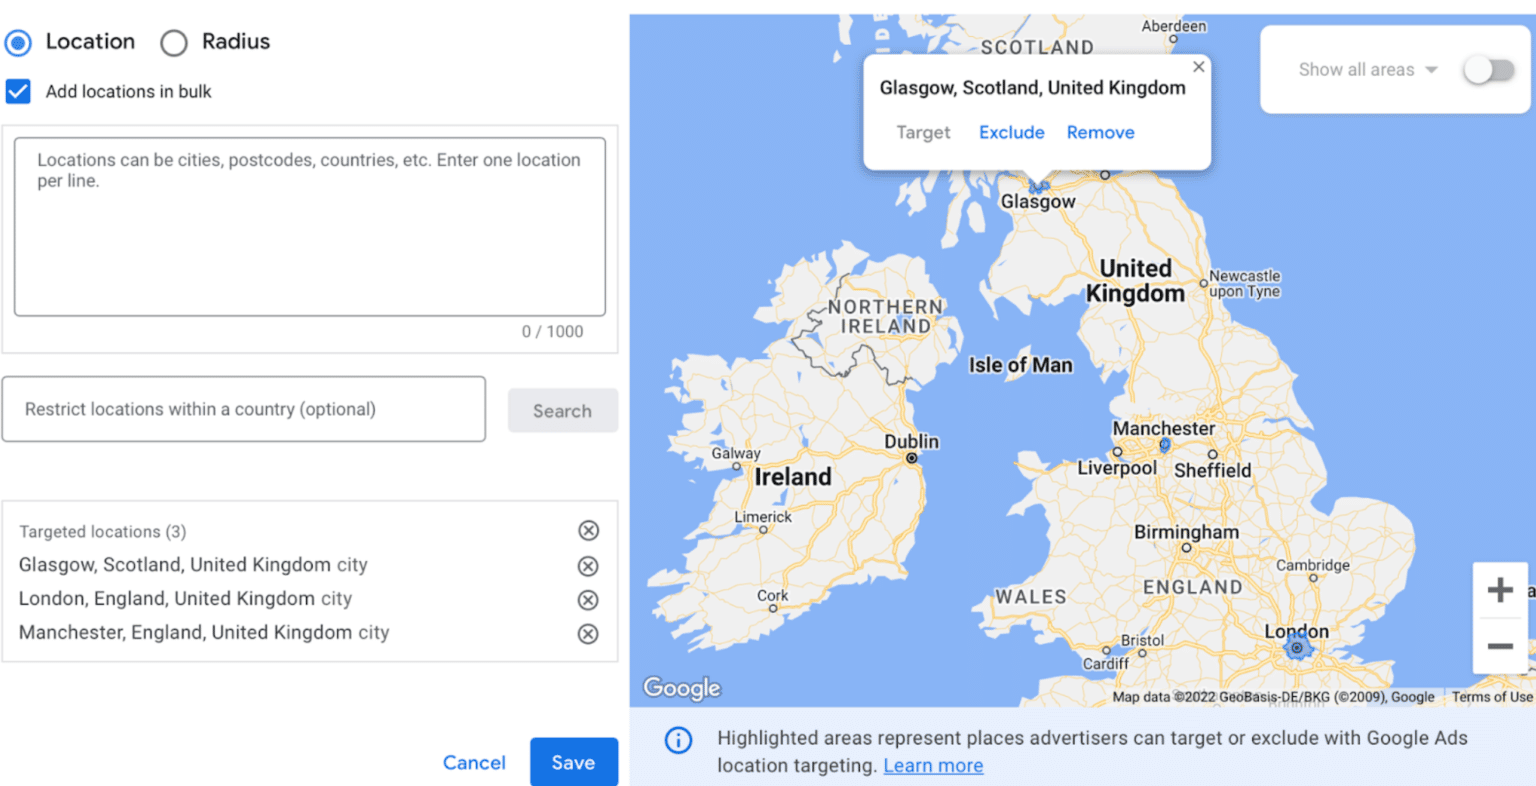Select Exclude in the Glasgow popup
Screen dimensions: 1536x786
pos(1011,132)
